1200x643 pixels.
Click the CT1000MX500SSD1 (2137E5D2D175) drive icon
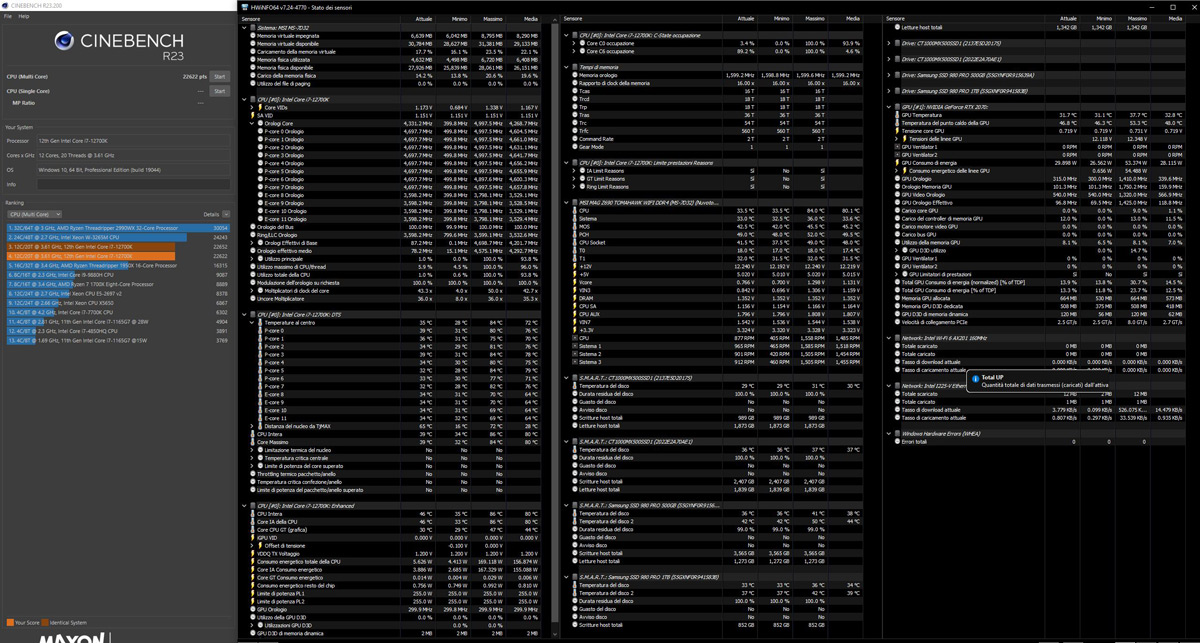(x=898, y=43)
